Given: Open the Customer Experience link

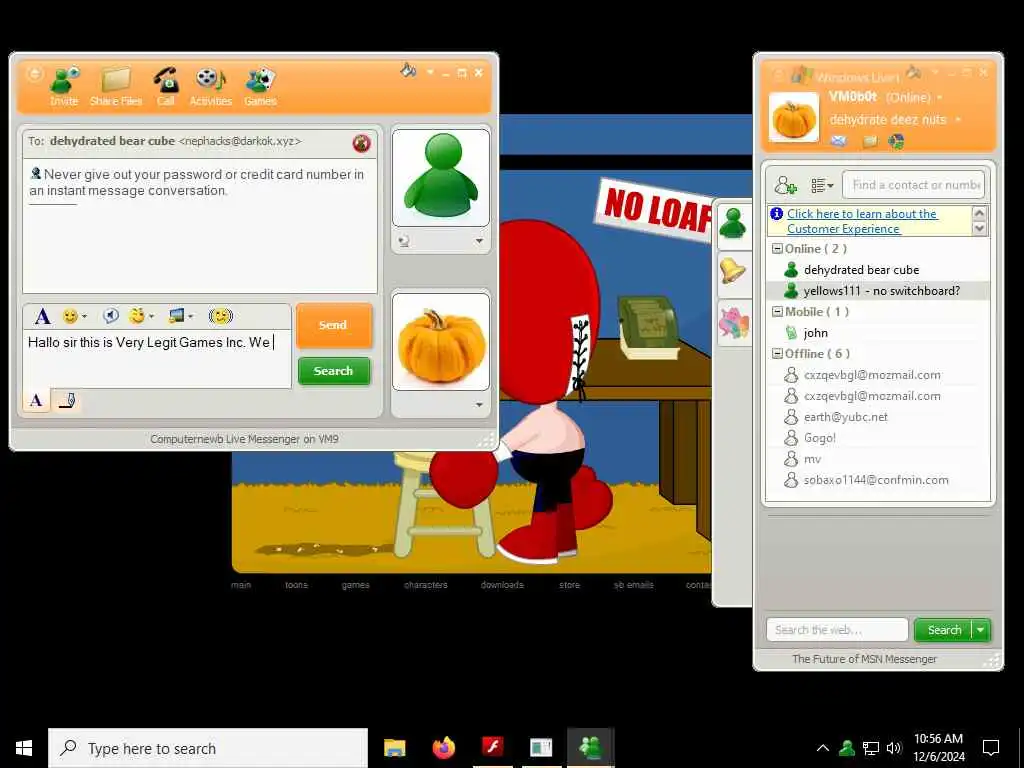Looking at the screenshot, I should tap(862, 221).
